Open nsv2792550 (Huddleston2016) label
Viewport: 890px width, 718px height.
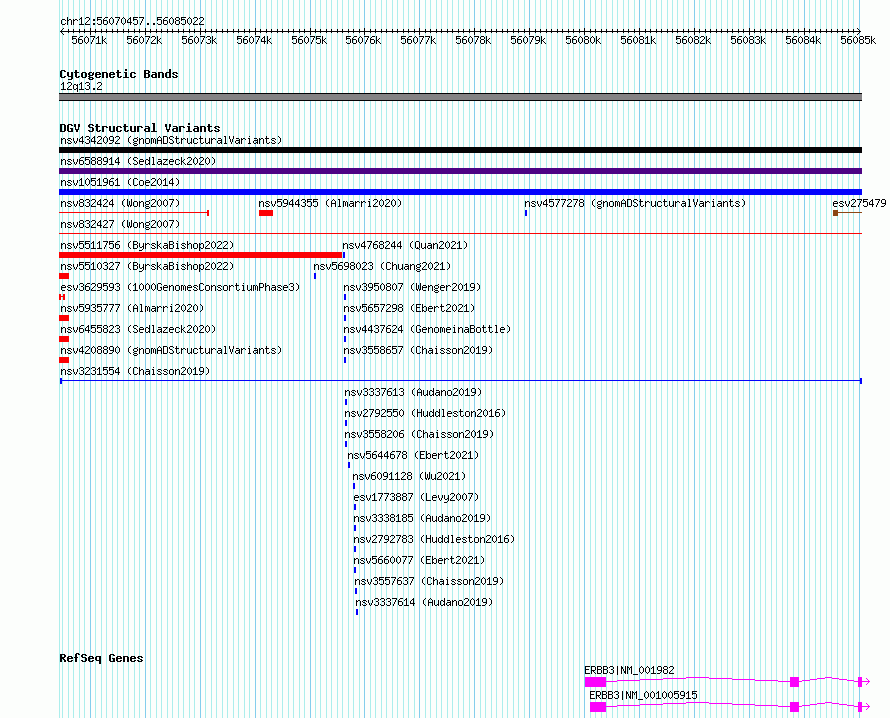coord(425,413)
